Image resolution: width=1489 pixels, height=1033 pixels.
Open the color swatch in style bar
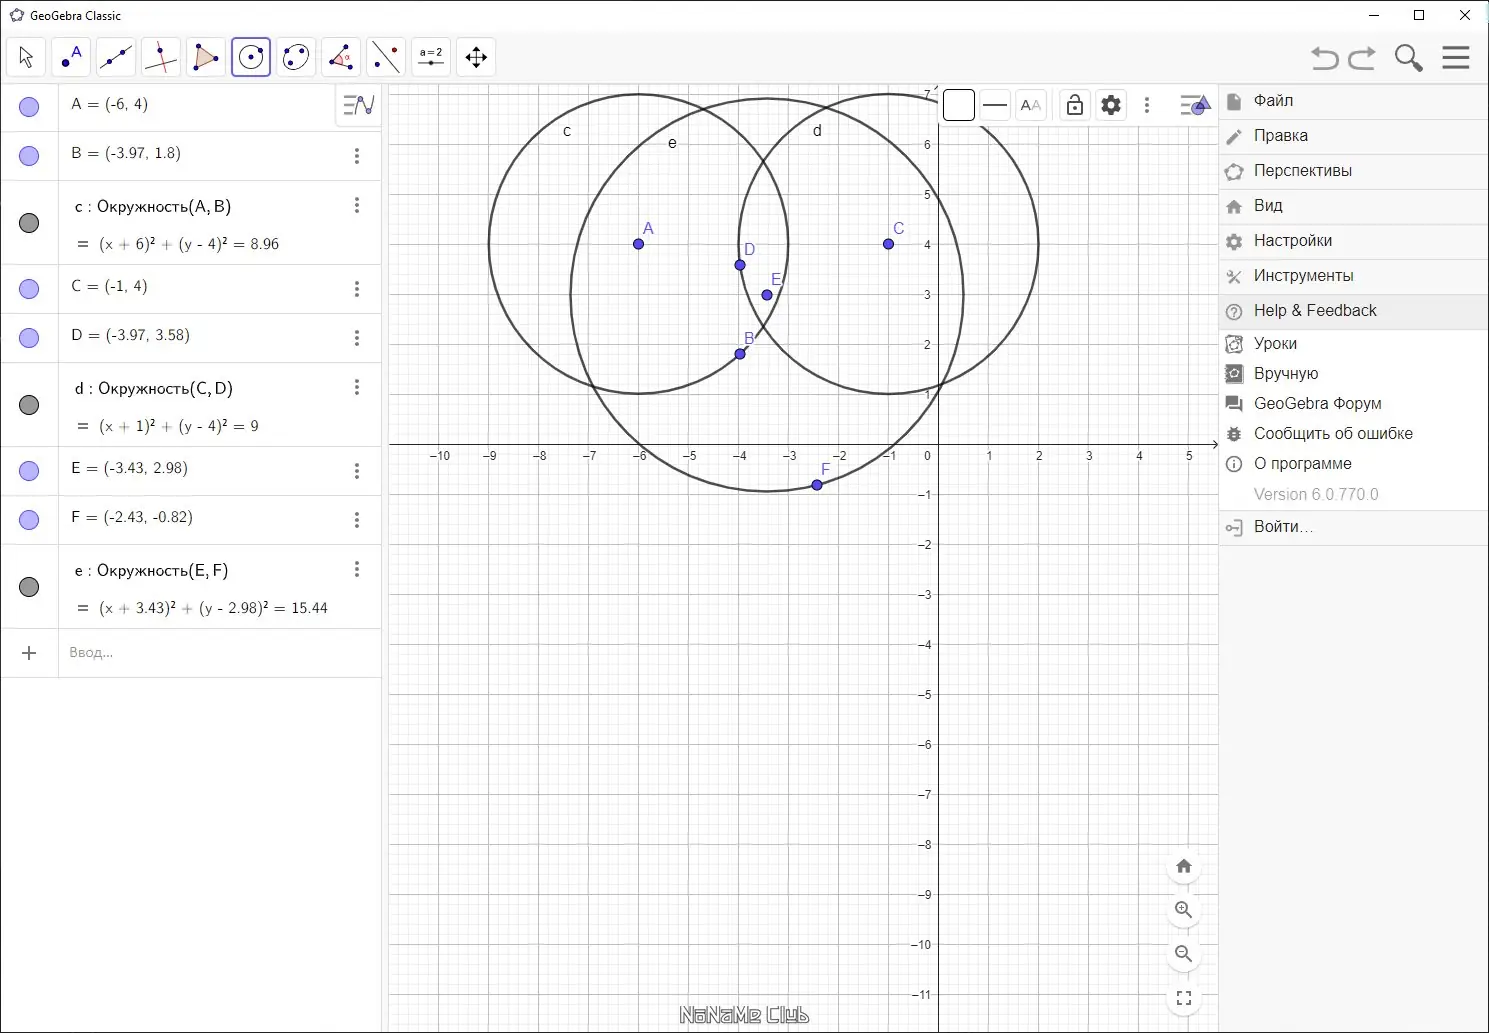(958, 105)
